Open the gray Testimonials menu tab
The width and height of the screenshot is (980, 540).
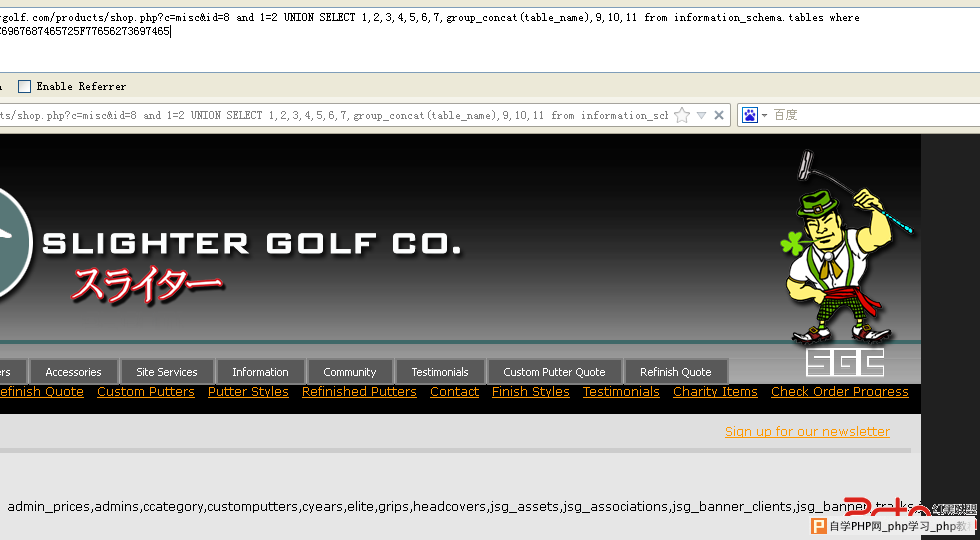(440, 372)
